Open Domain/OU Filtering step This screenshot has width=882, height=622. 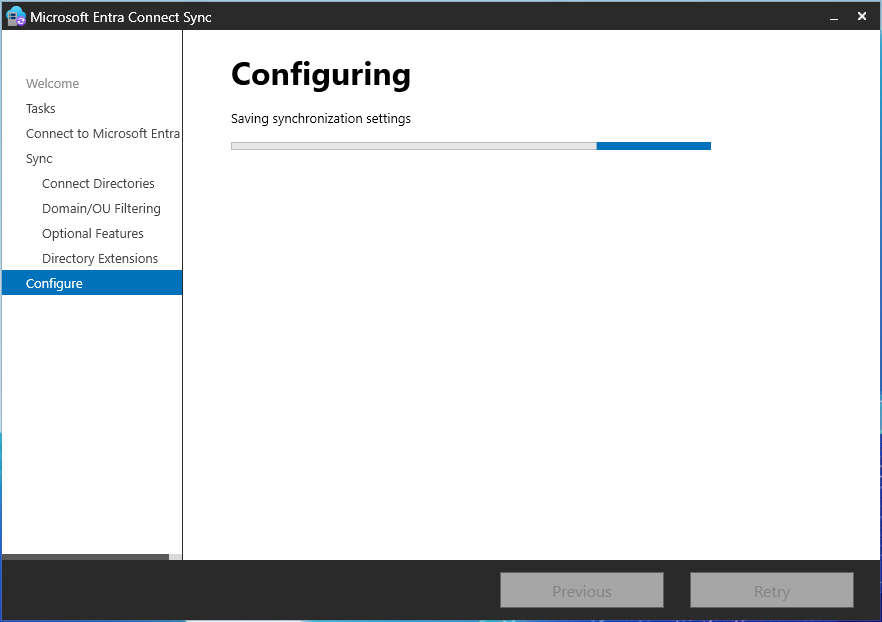coord(101,209)
